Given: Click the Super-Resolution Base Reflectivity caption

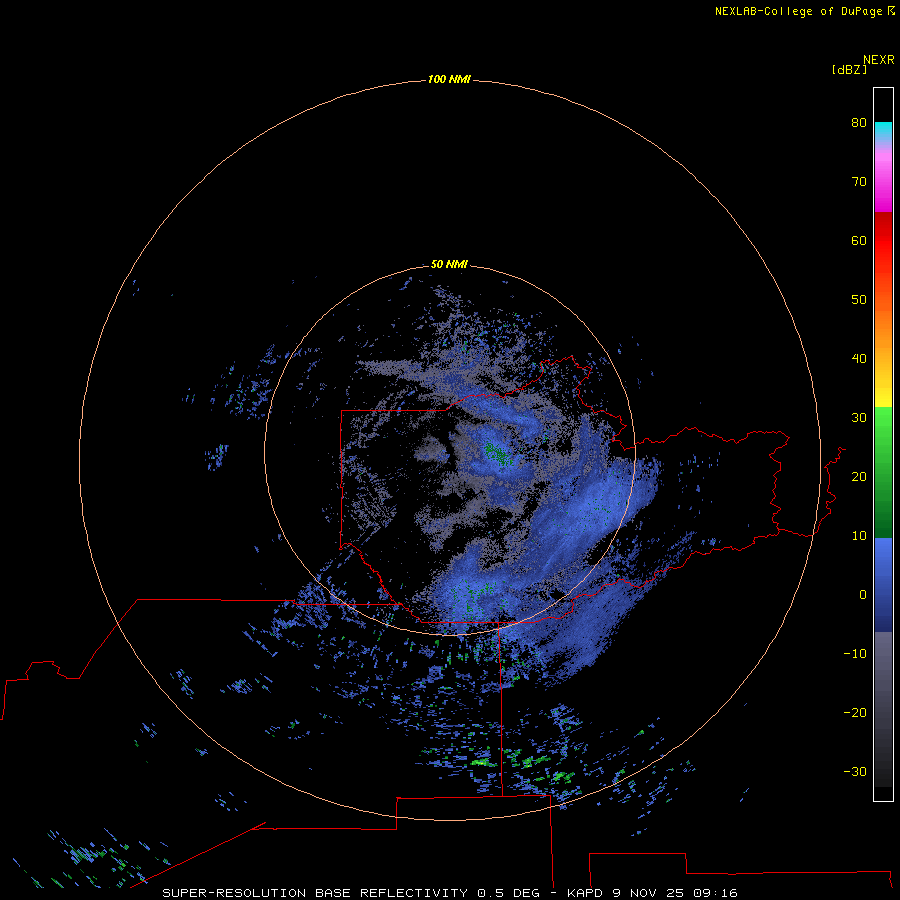Looking at the screenshot, I should pos(449,893).
